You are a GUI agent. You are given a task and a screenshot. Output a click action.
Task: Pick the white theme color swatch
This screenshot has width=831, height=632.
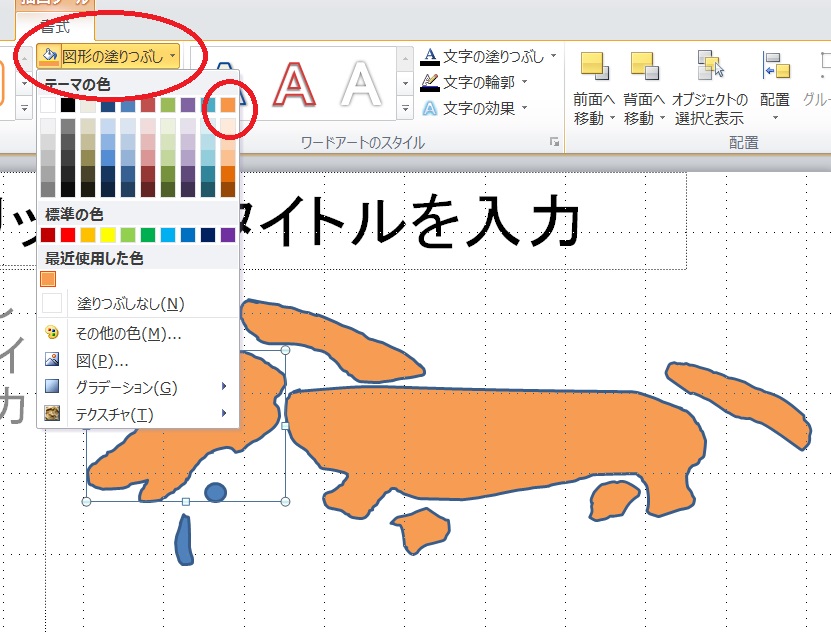coord(48,105)
